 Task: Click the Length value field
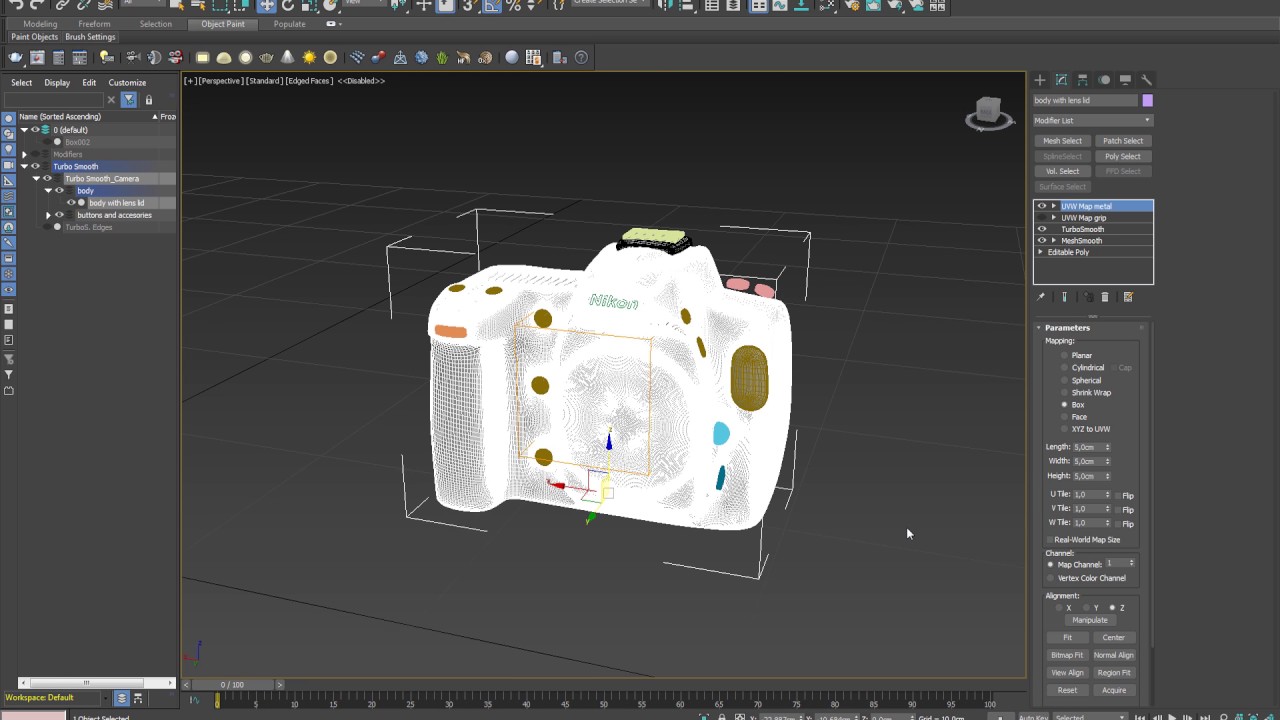[1088, 447]
